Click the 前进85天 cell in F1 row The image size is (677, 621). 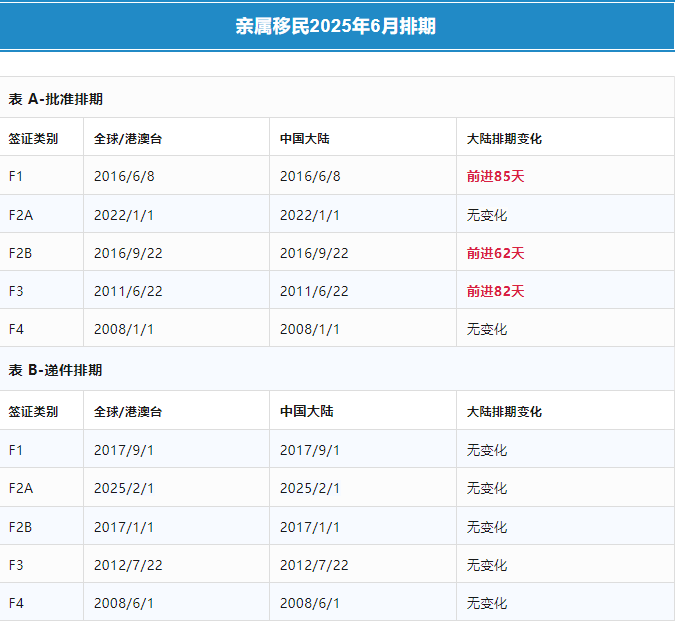click(495, 176)
